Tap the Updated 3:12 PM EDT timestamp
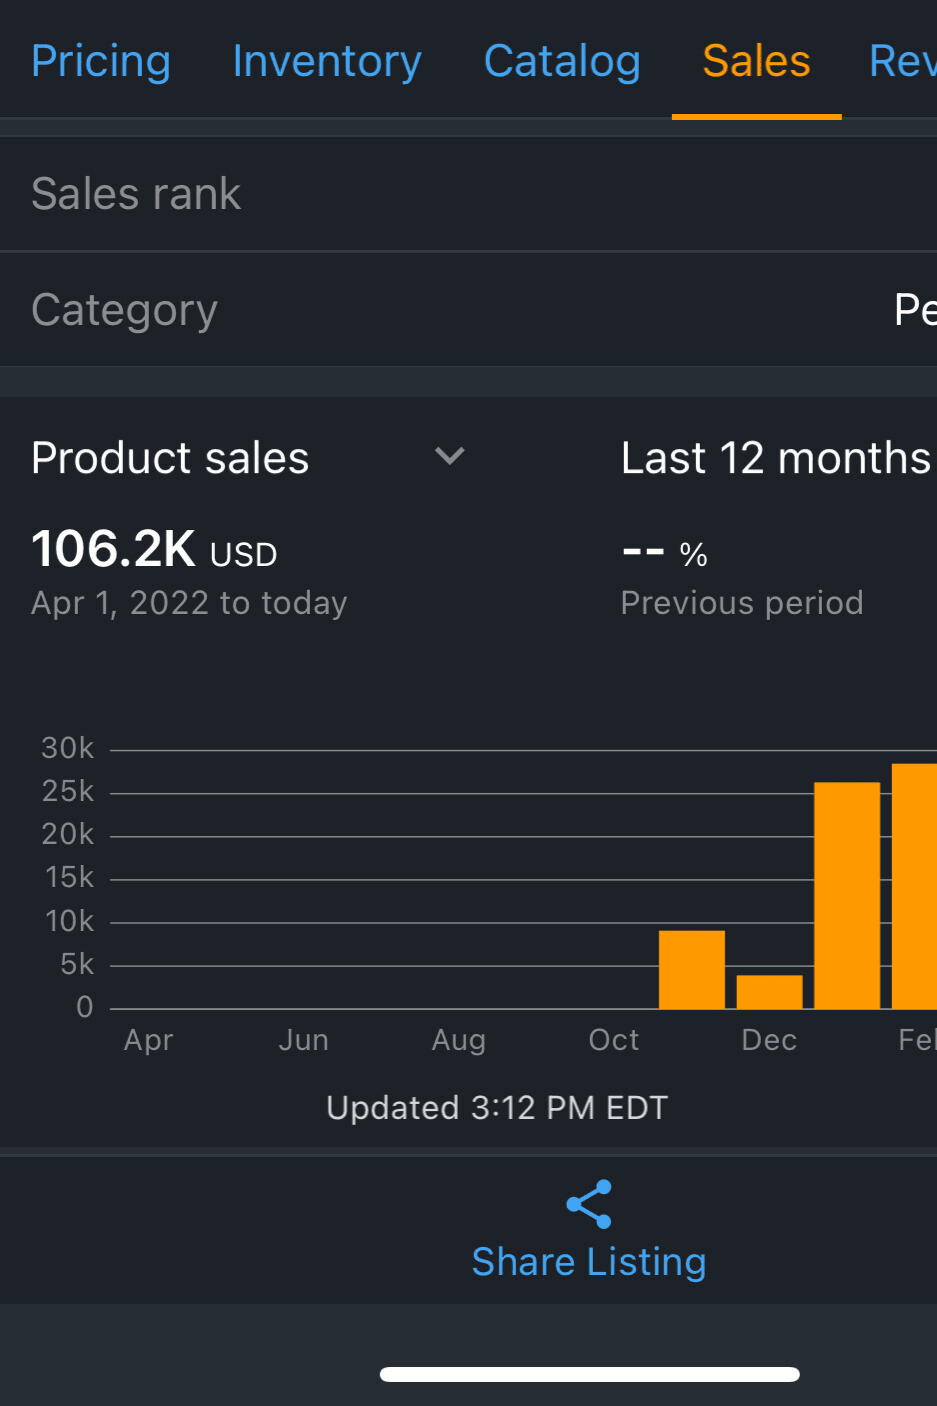The height and width of the screenshot is (1406, 937). [497, 1108]
